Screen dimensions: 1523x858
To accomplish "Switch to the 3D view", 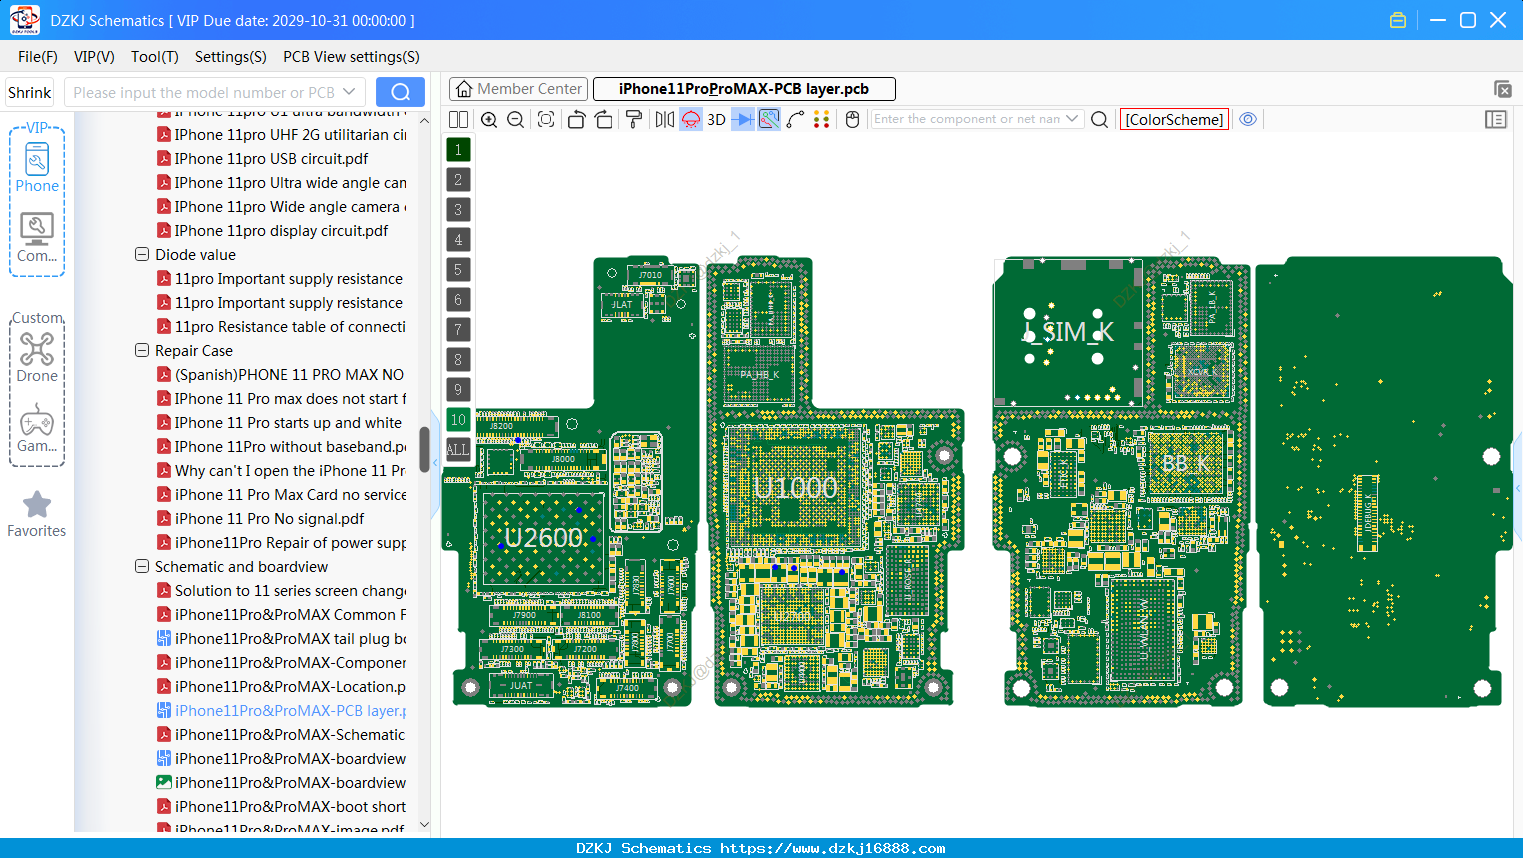I will coord(716,119).
